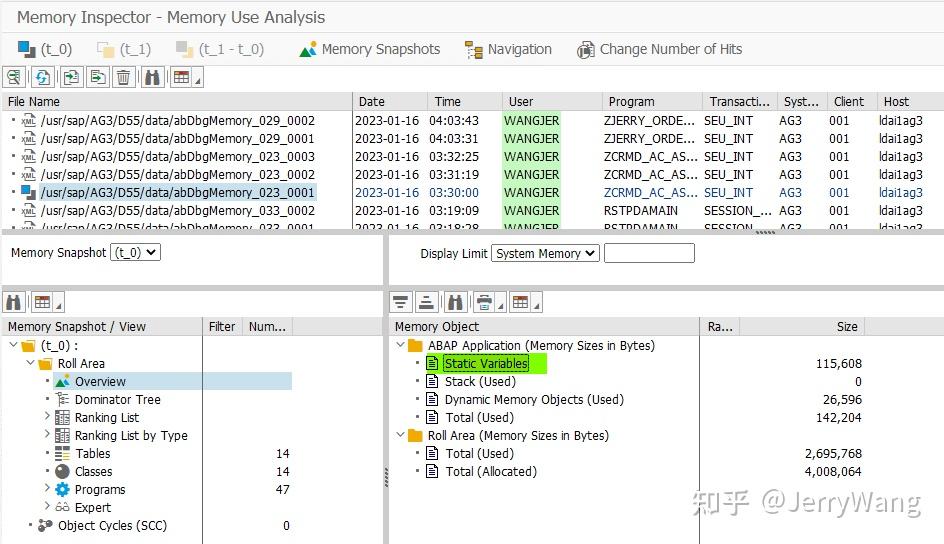Refresh the snapshot file list
The image size is (944, 544).
pos(42,77)
